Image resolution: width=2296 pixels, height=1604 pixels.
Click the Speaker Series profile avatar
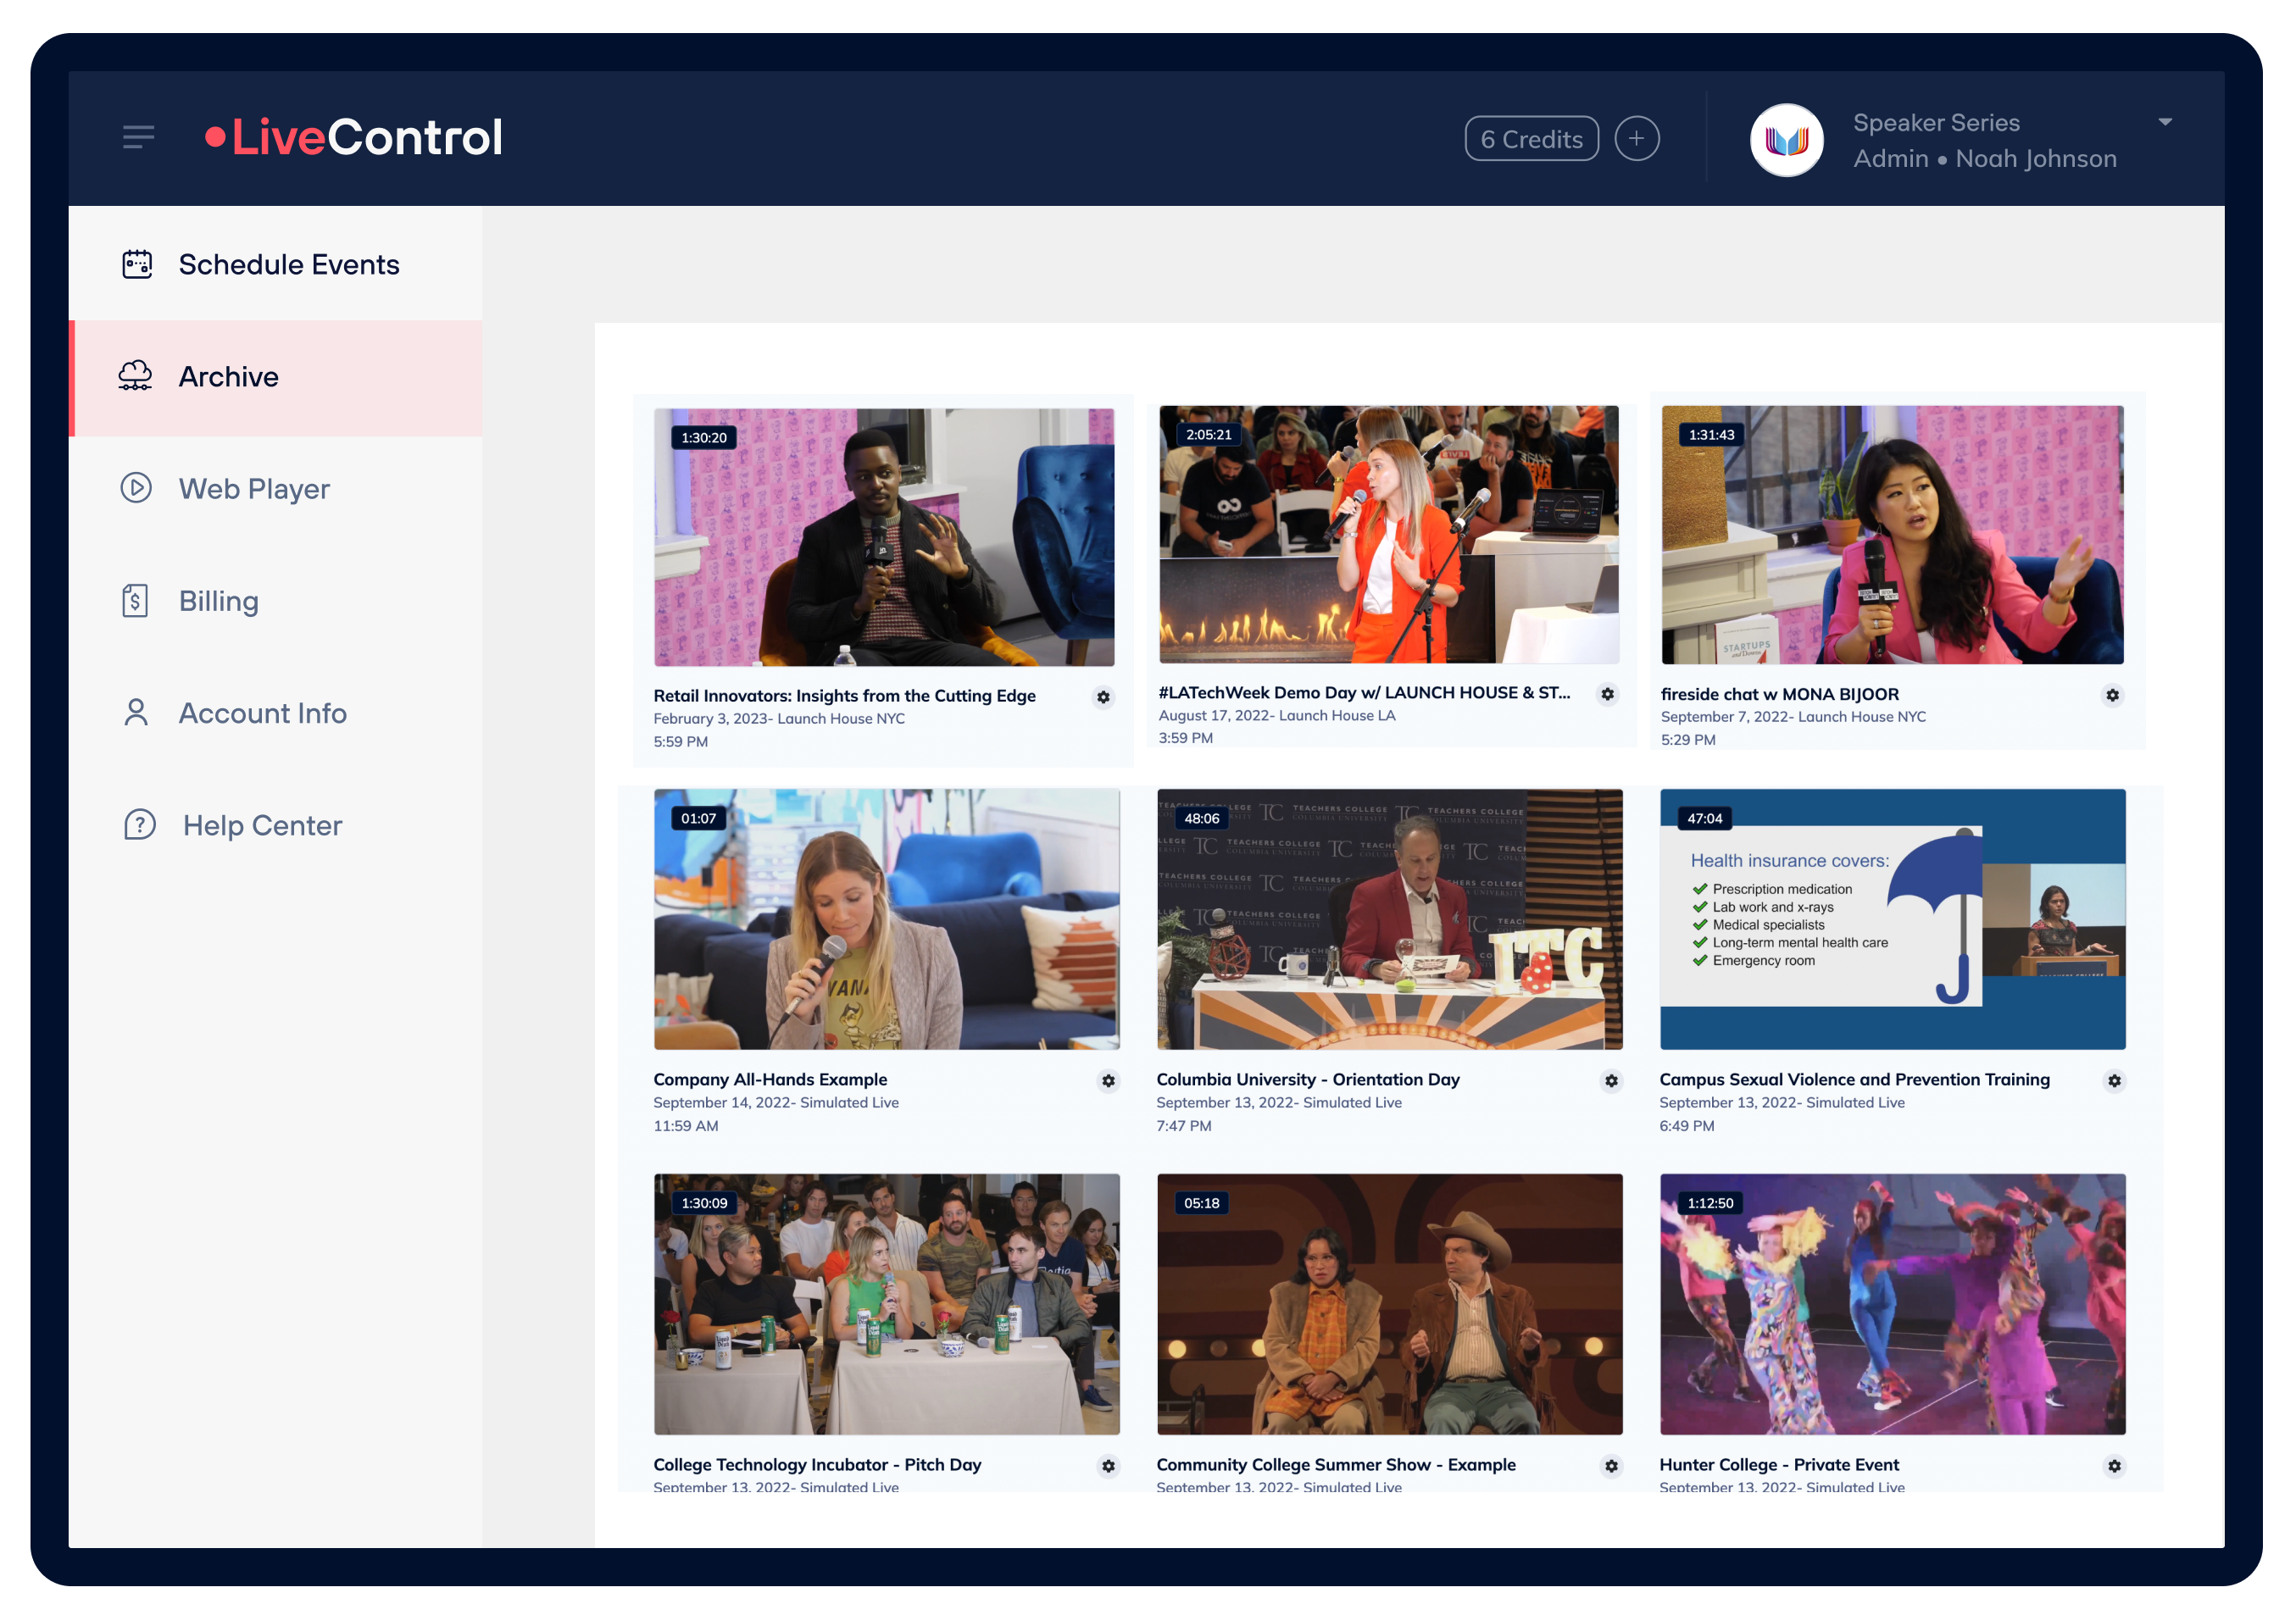[1786, 140]
